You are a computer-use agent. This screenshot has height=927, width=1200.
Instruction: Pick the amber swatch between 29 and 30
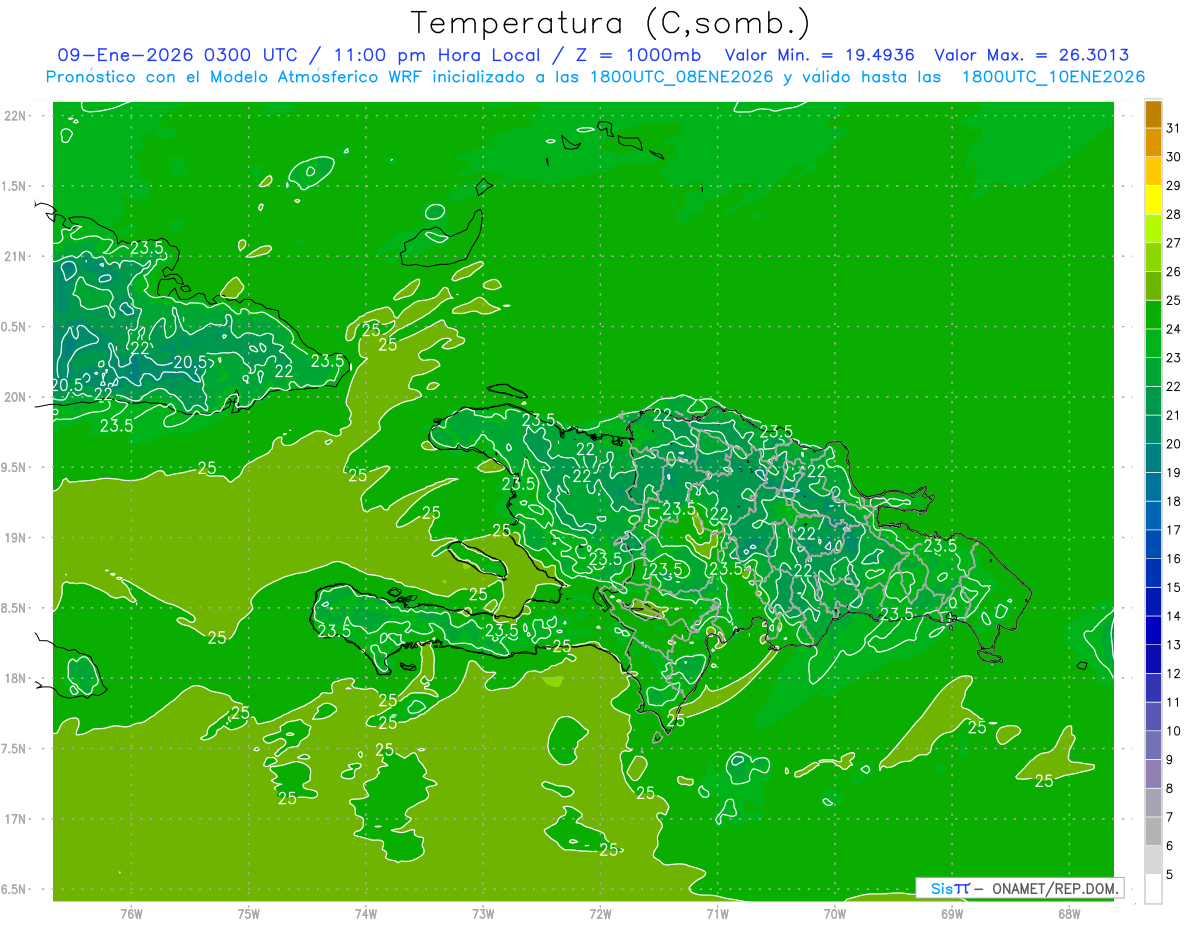(x=1153, y=171)
